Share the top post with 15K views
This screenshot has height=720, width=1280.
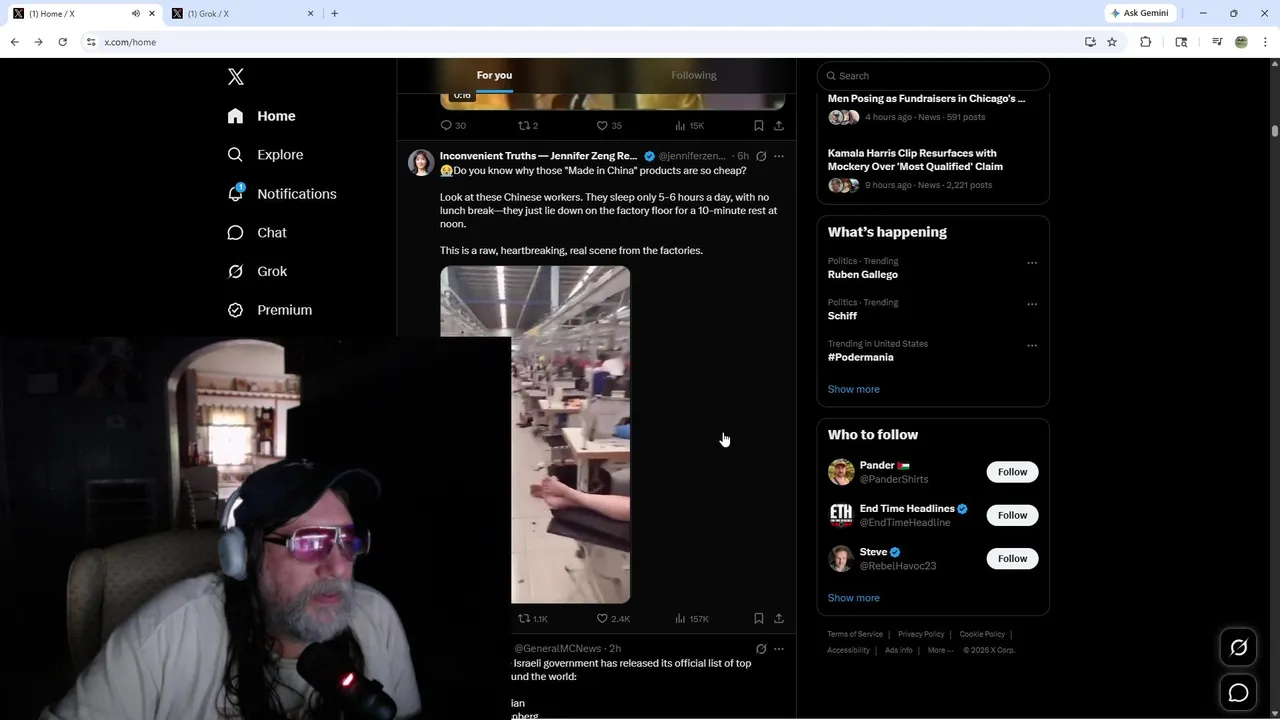(779, 125)
